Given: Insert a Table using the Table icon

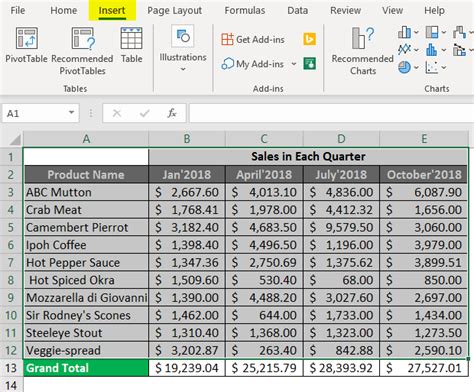Looking at the screenshot, I should 131,38.
